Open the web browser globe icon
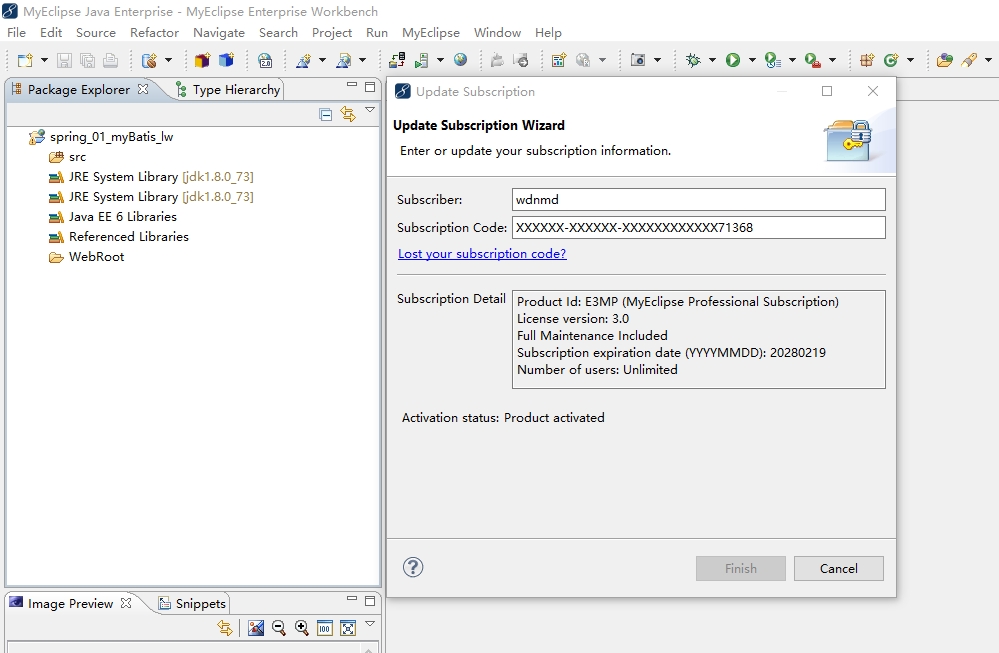This screenshot has width=999, height=653. pyautogui.click(x=461, y=61)
